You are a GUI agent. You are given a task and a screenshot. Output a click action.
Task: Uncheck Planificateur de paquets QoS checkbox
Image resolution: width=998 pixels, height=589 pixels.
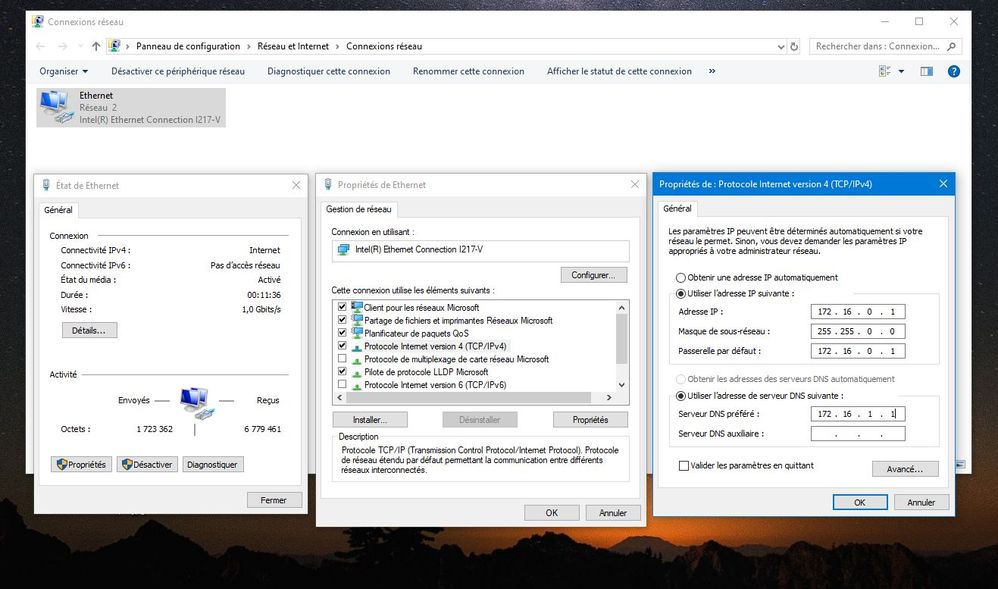coord(343,333)
